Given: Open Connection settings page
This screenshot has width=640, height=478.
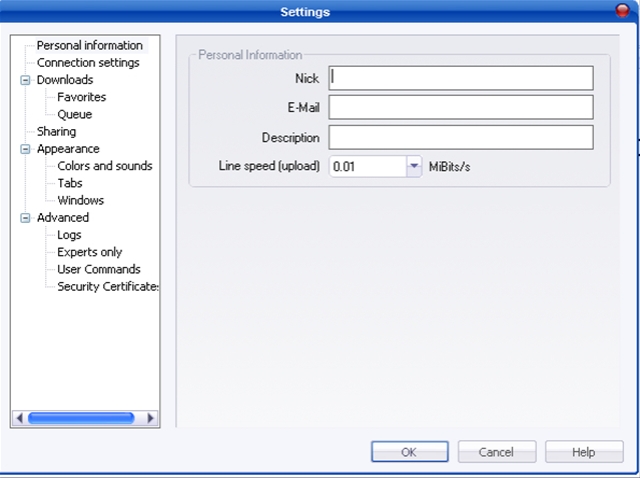Looking at the screenshot, I should pyautogui.click(x=88, y=63).
